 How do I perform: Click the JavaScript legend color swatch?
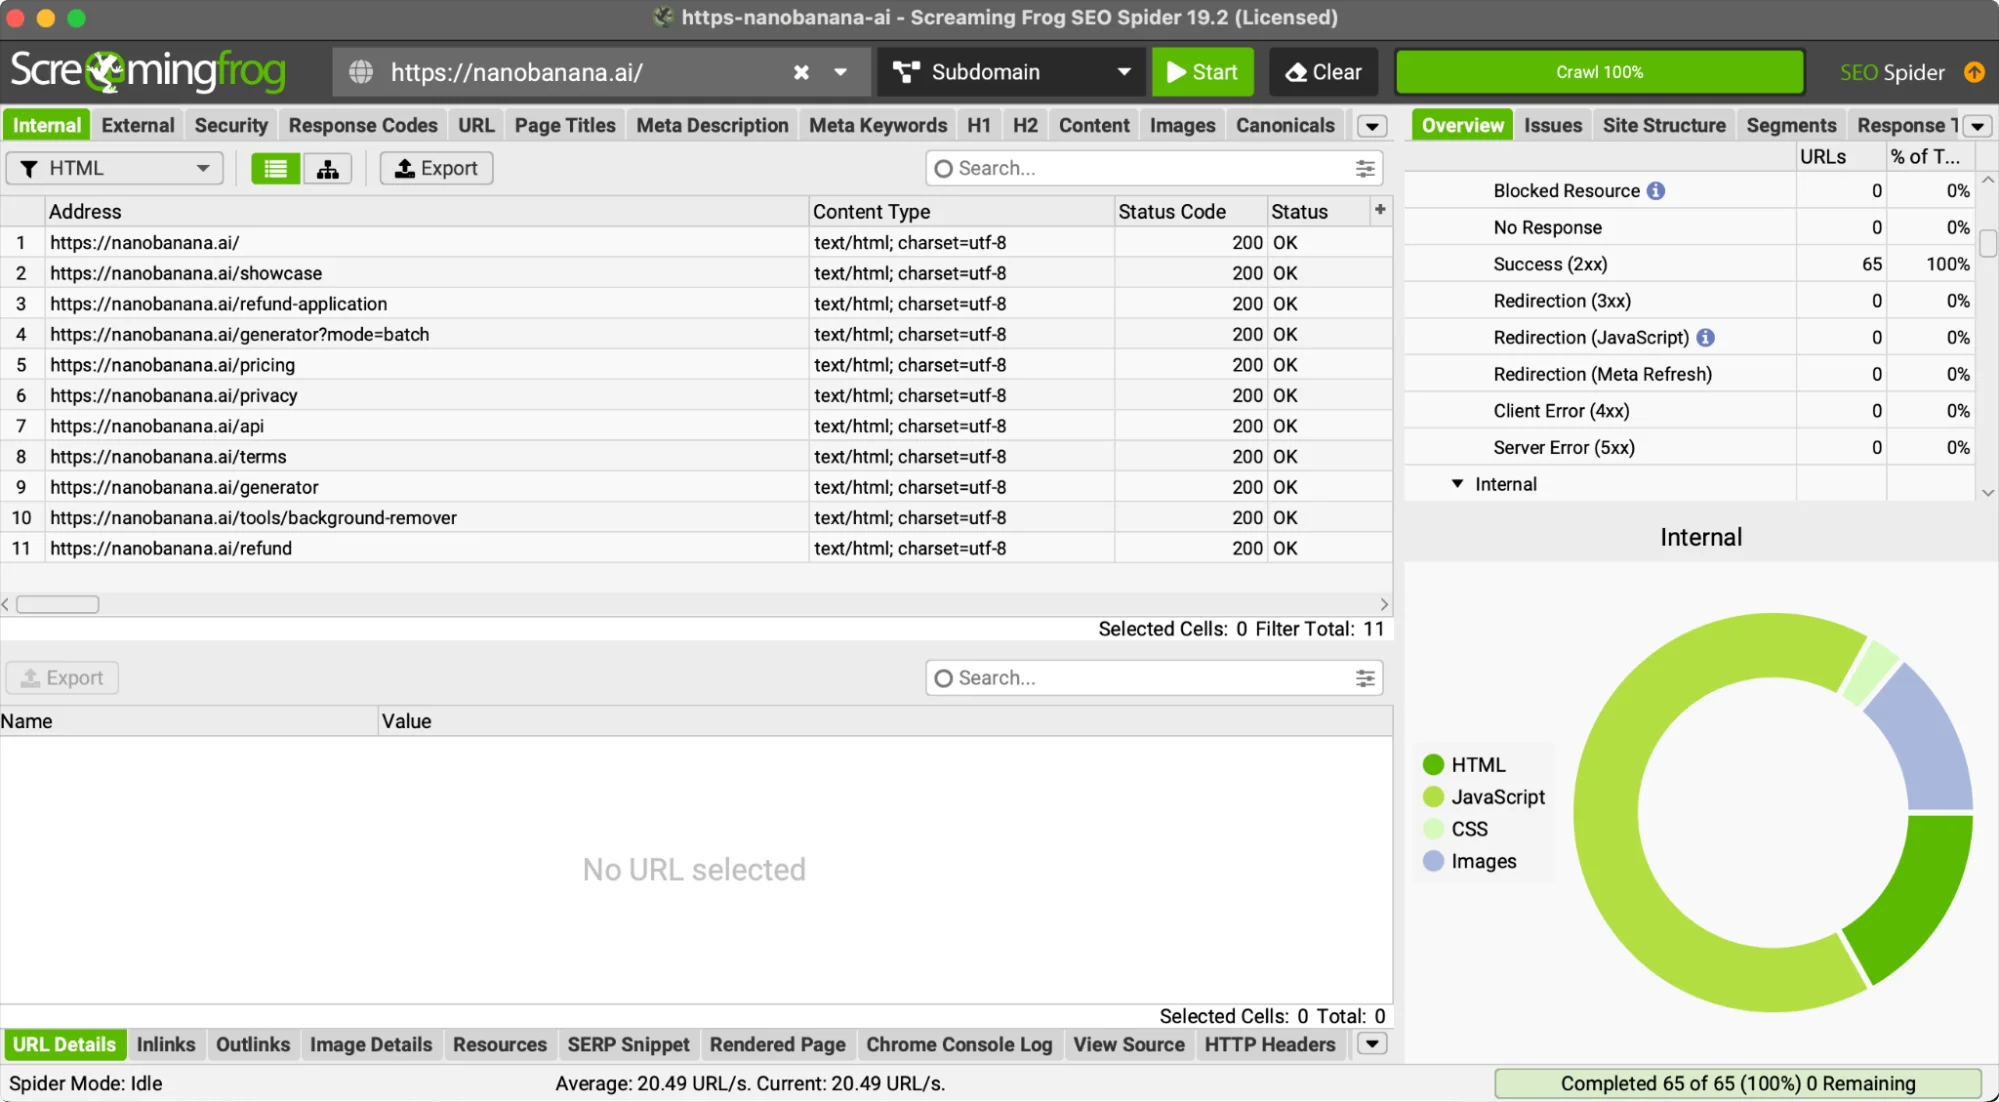pyautogui.click(x=1433, y=797)
